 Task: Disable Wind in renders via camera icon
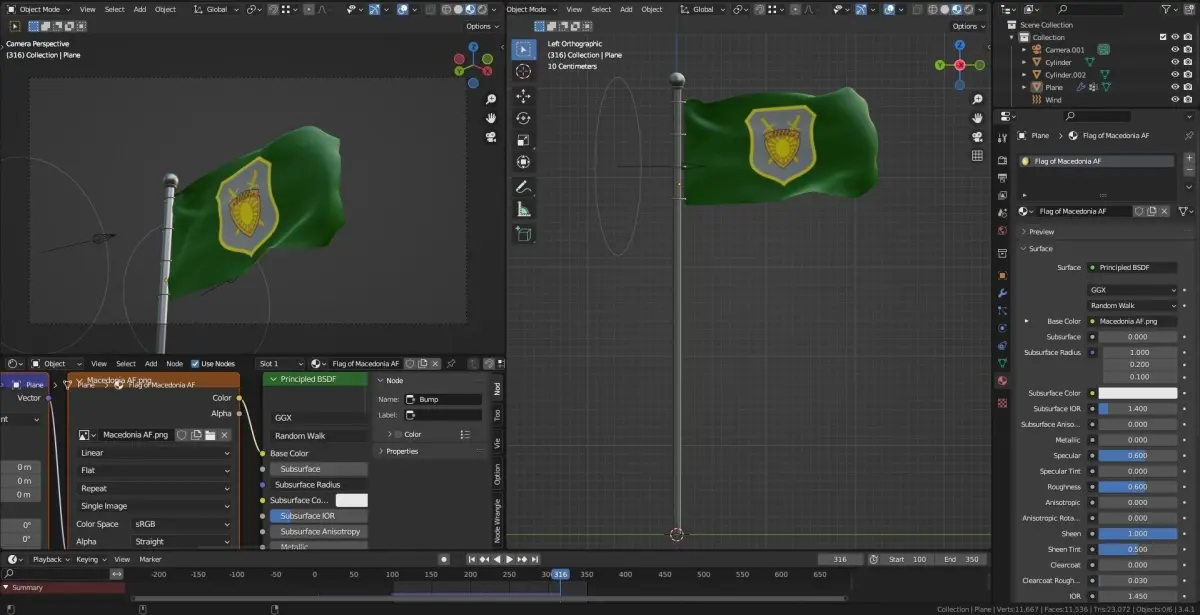tap(1189, 100)
